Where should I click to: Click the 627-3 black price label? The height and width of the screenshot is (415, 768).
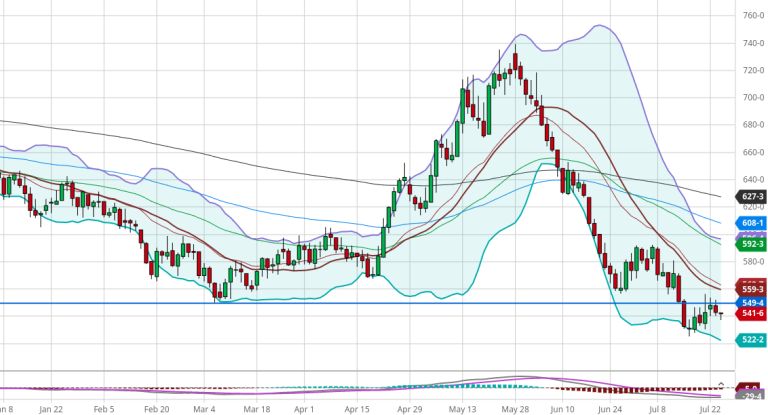pyautogui.click(x=751, y=196)
